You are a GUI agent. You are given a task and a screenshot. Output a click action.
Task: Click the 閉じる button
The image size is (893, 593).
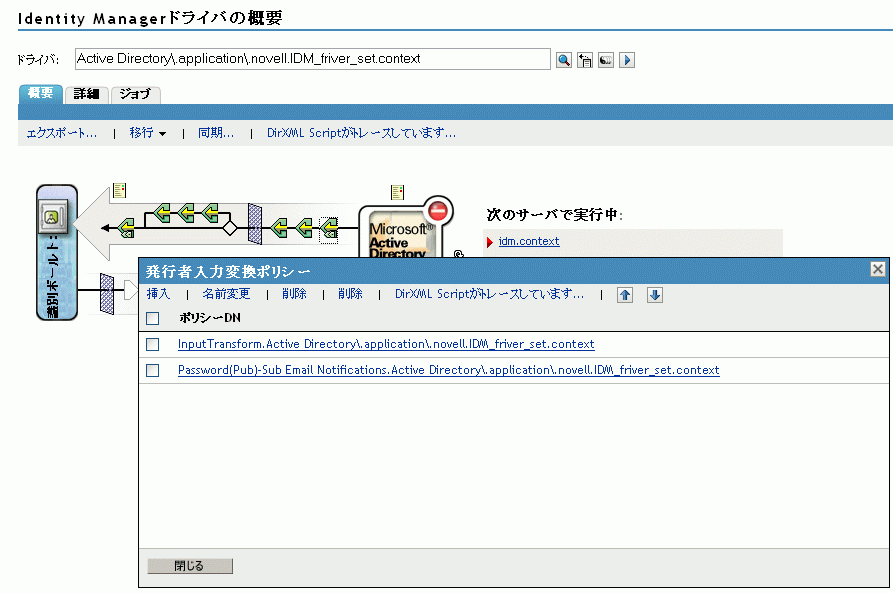point(190,566)
